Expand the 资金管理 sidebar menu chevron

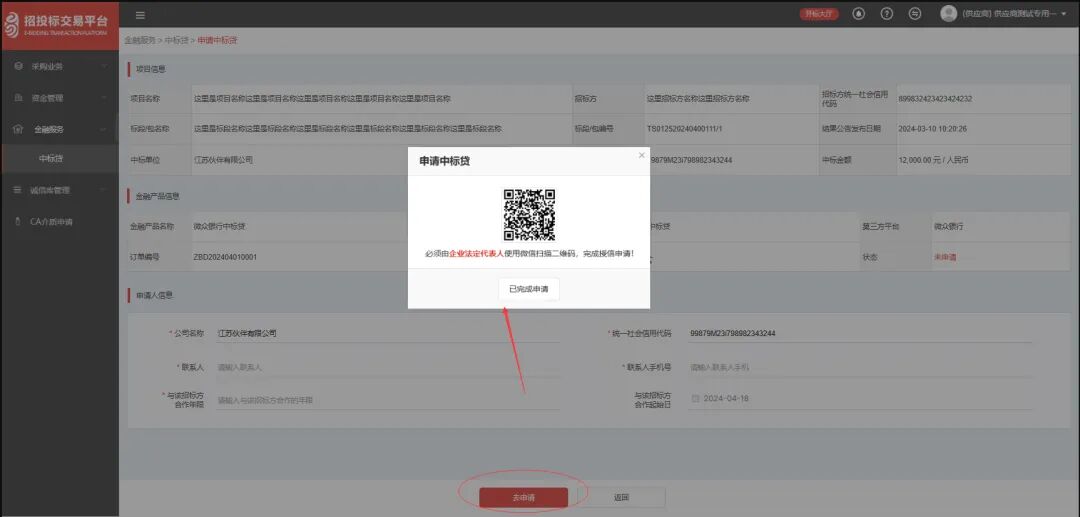[x=104, y=98]
